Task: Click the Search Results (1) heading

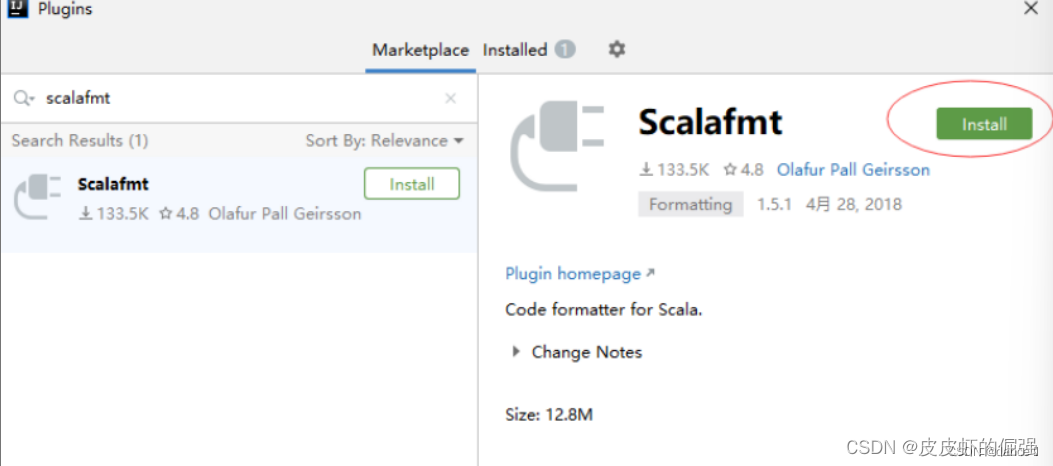Action: [x=80, y=141]
